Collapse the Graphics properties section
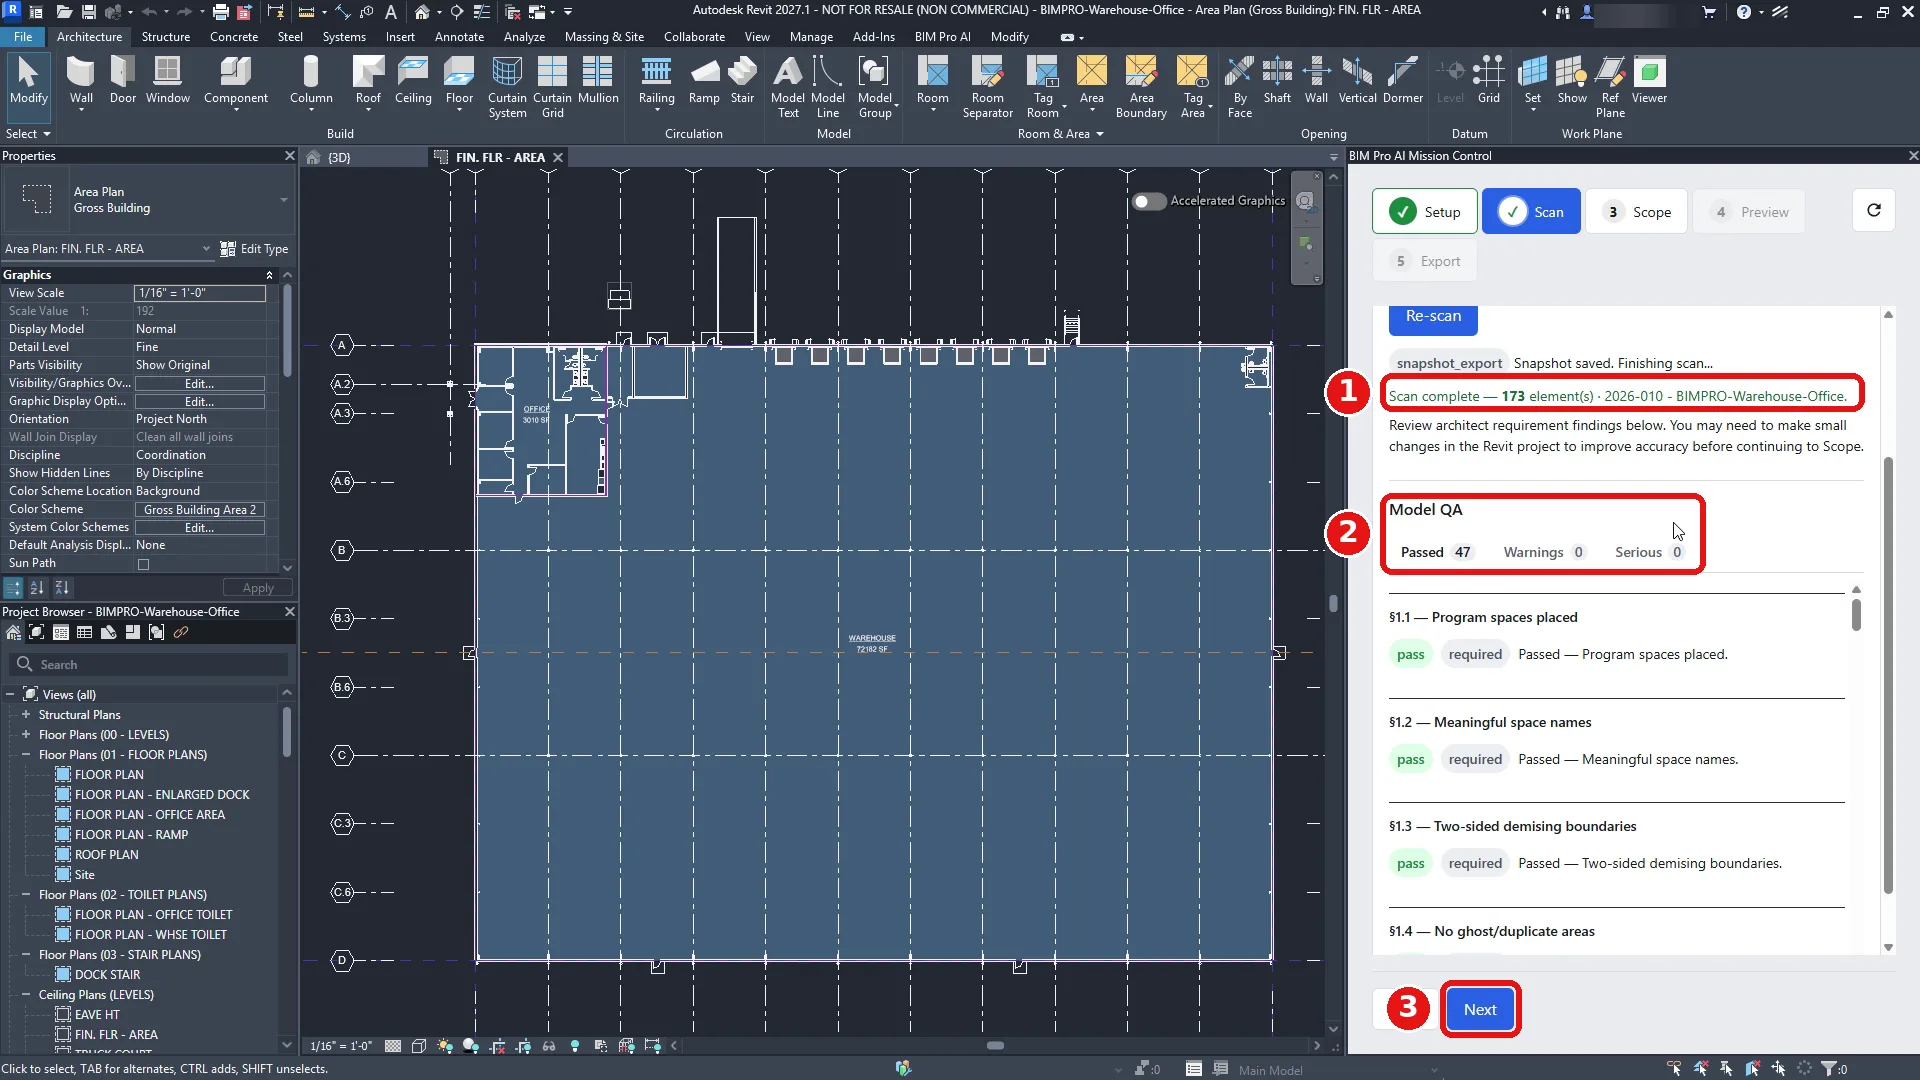 [x=269, y=275]
